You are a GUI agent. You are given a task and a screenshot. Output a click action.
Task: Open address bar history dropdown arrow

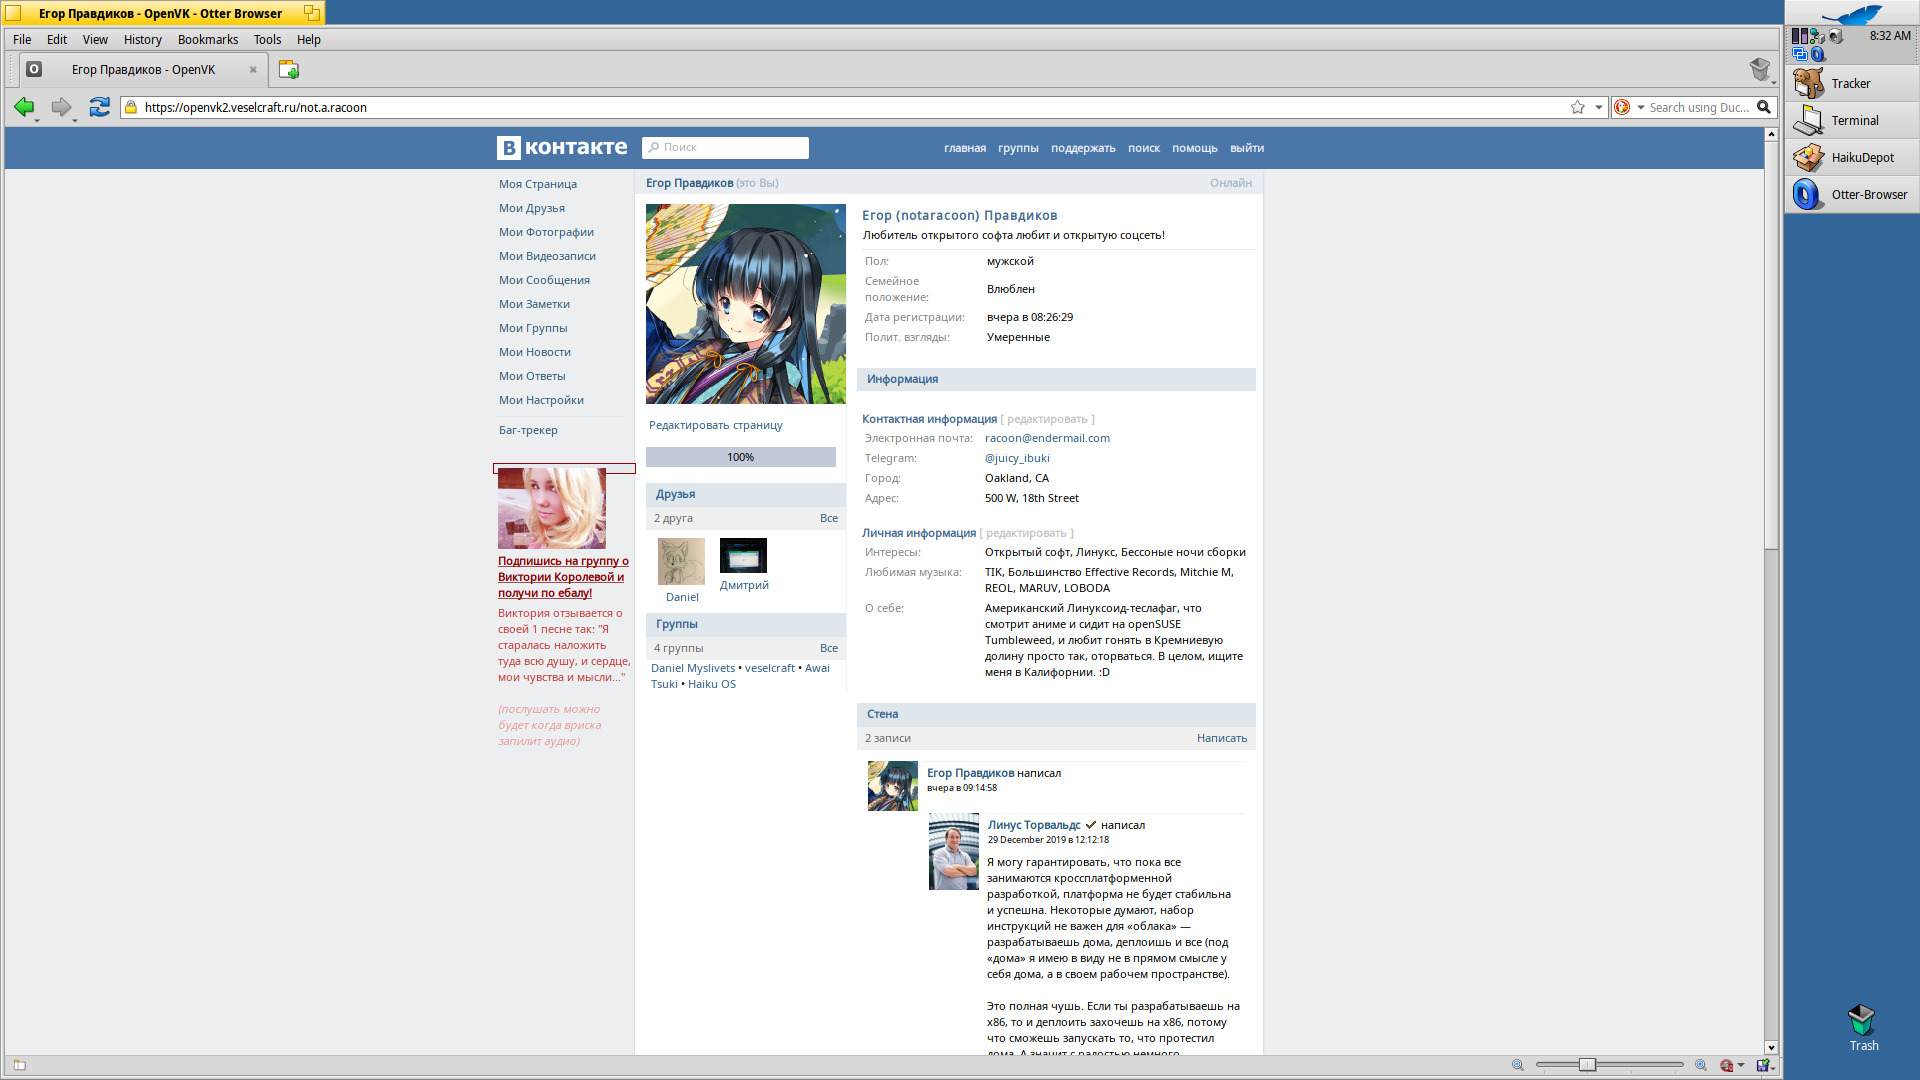click(1599, 107)
